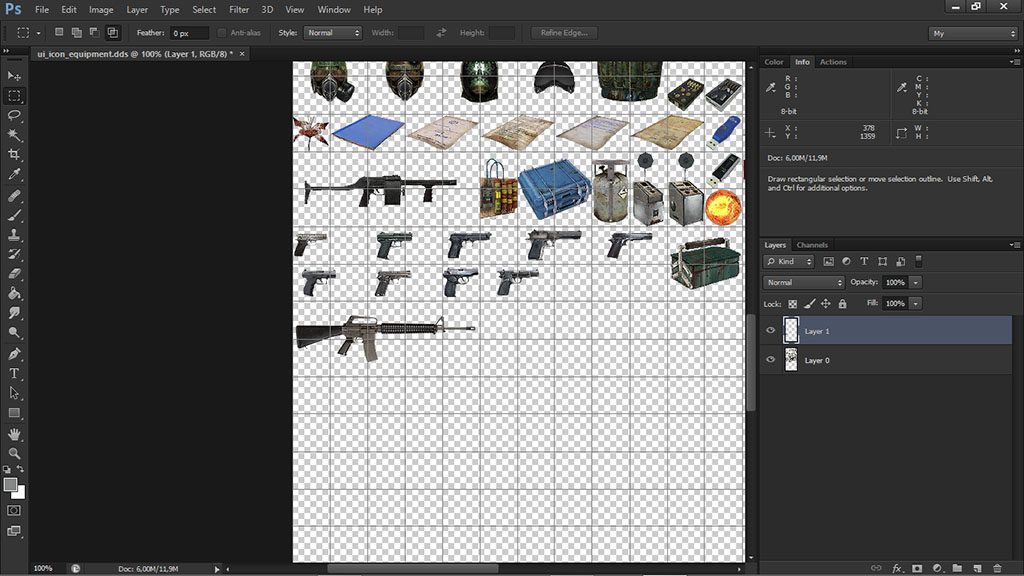Toggle the Anti-alias checkbox
Screen dimensions: 1024x576
222,33
